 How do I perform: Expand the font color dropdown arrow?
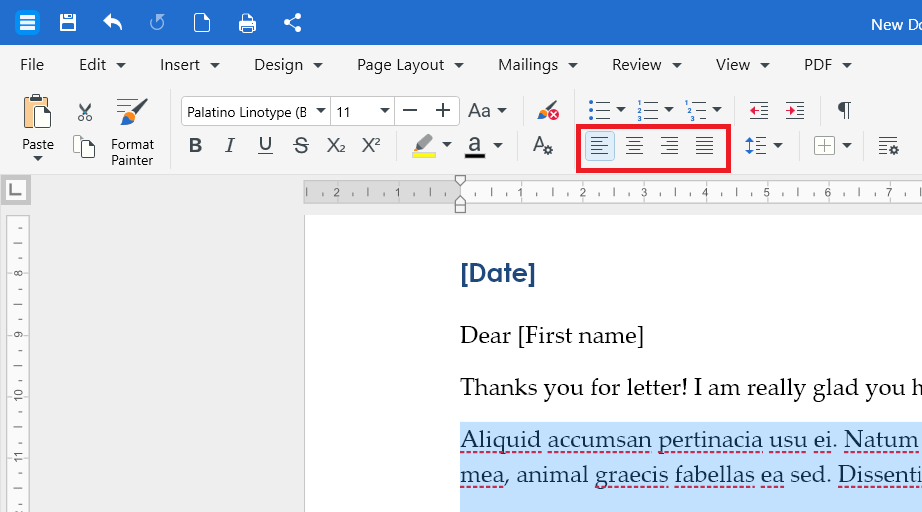(498, 145)
